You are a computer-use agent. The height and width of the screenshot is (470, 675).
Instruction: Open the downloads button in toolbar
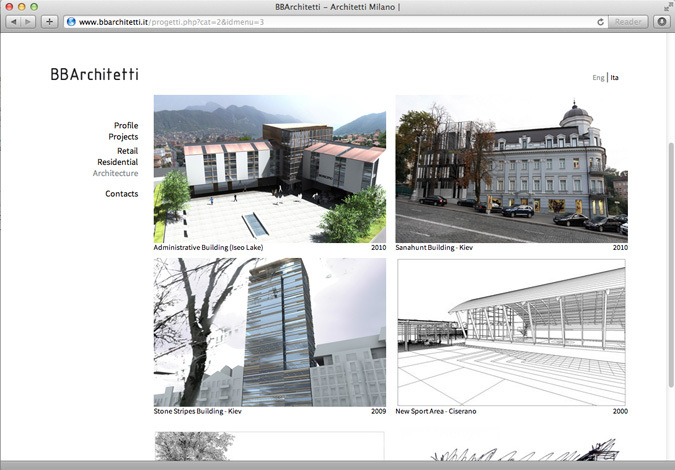661,21
